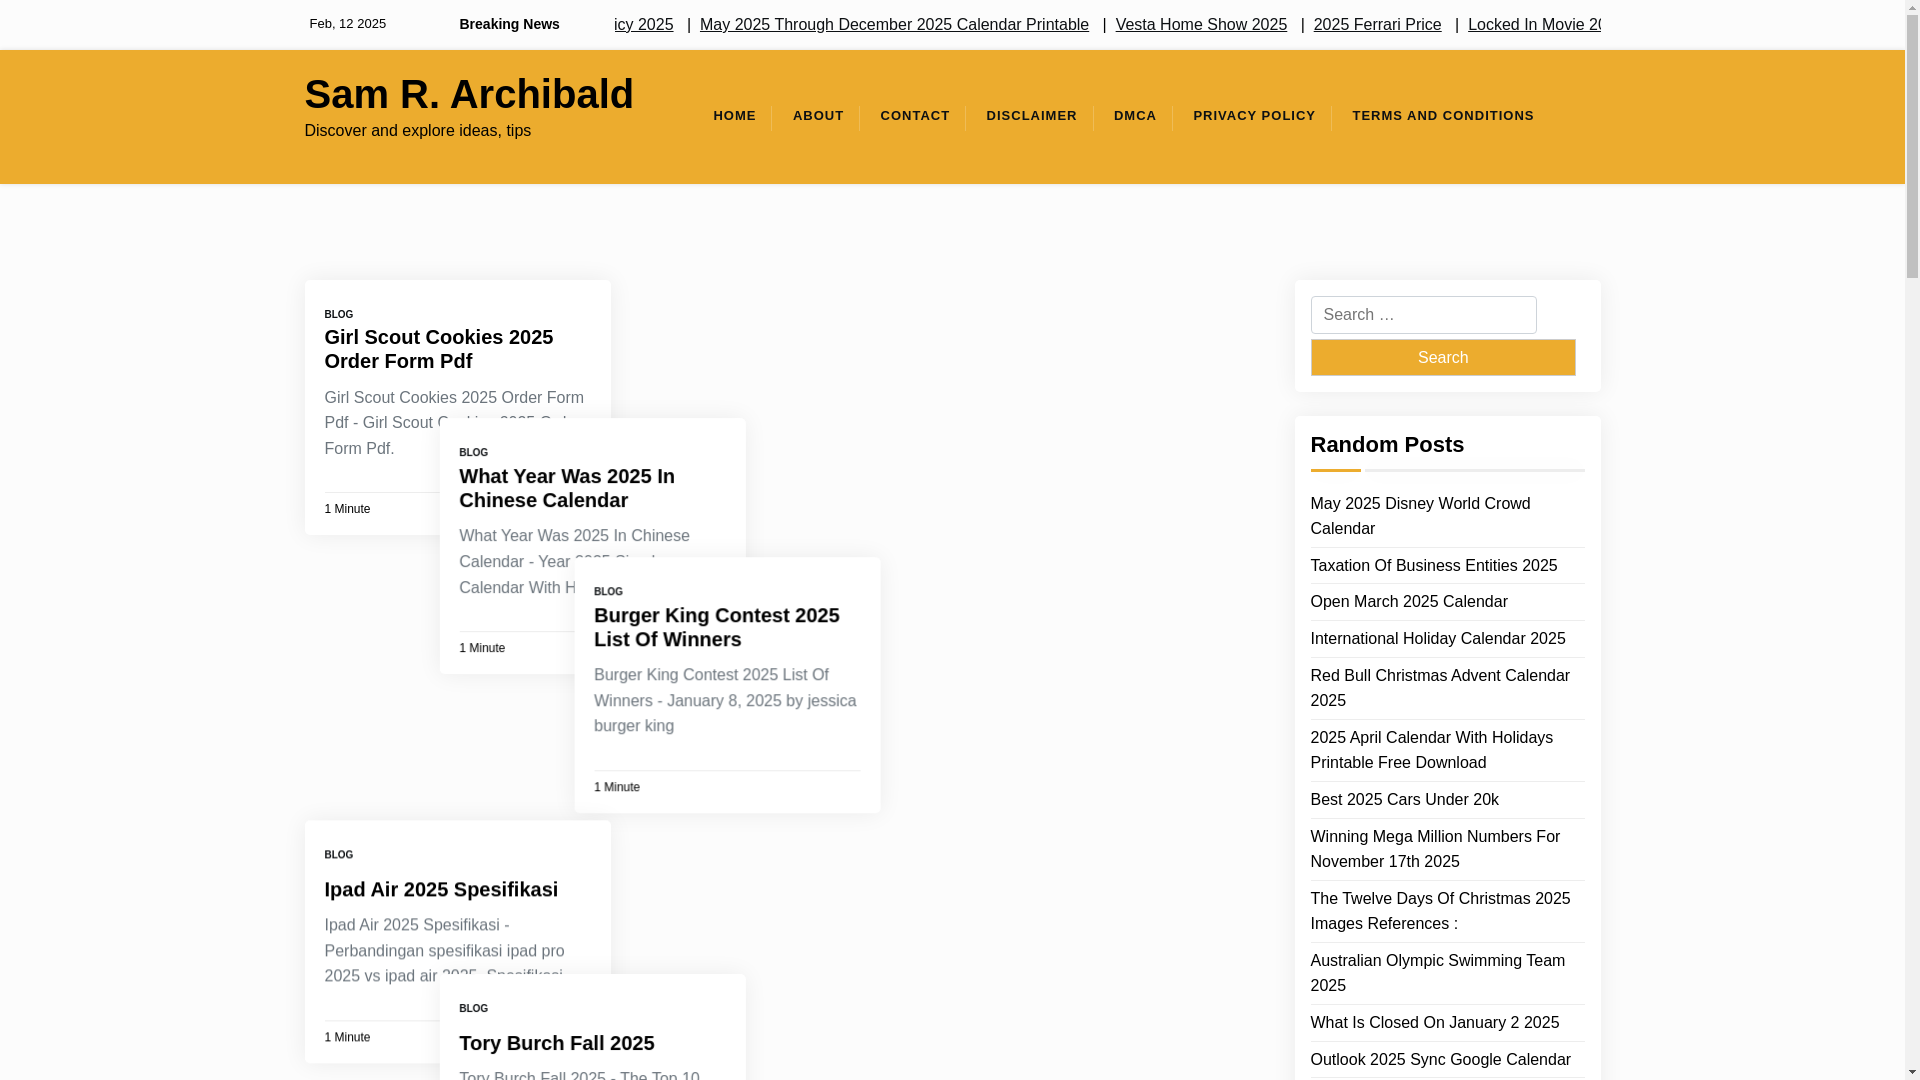
Task: Click the Search button
Action: click(x=1442, y=357)
